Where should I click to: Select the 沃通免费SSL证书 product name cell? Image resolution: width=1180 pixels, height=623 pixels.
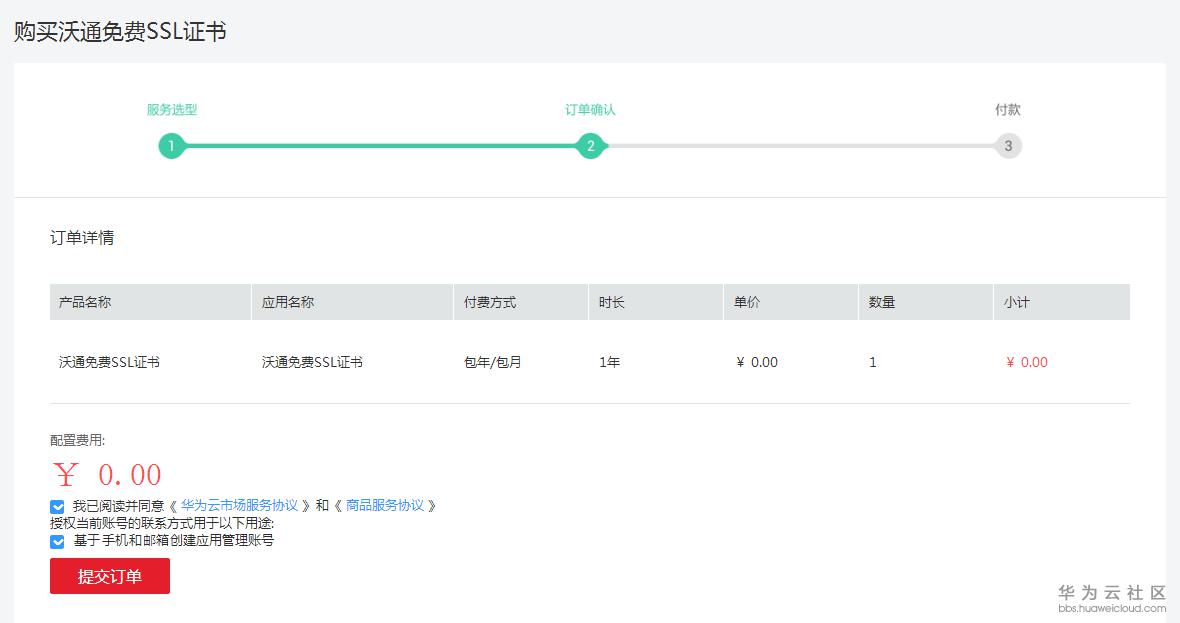(x=111, y=362)
